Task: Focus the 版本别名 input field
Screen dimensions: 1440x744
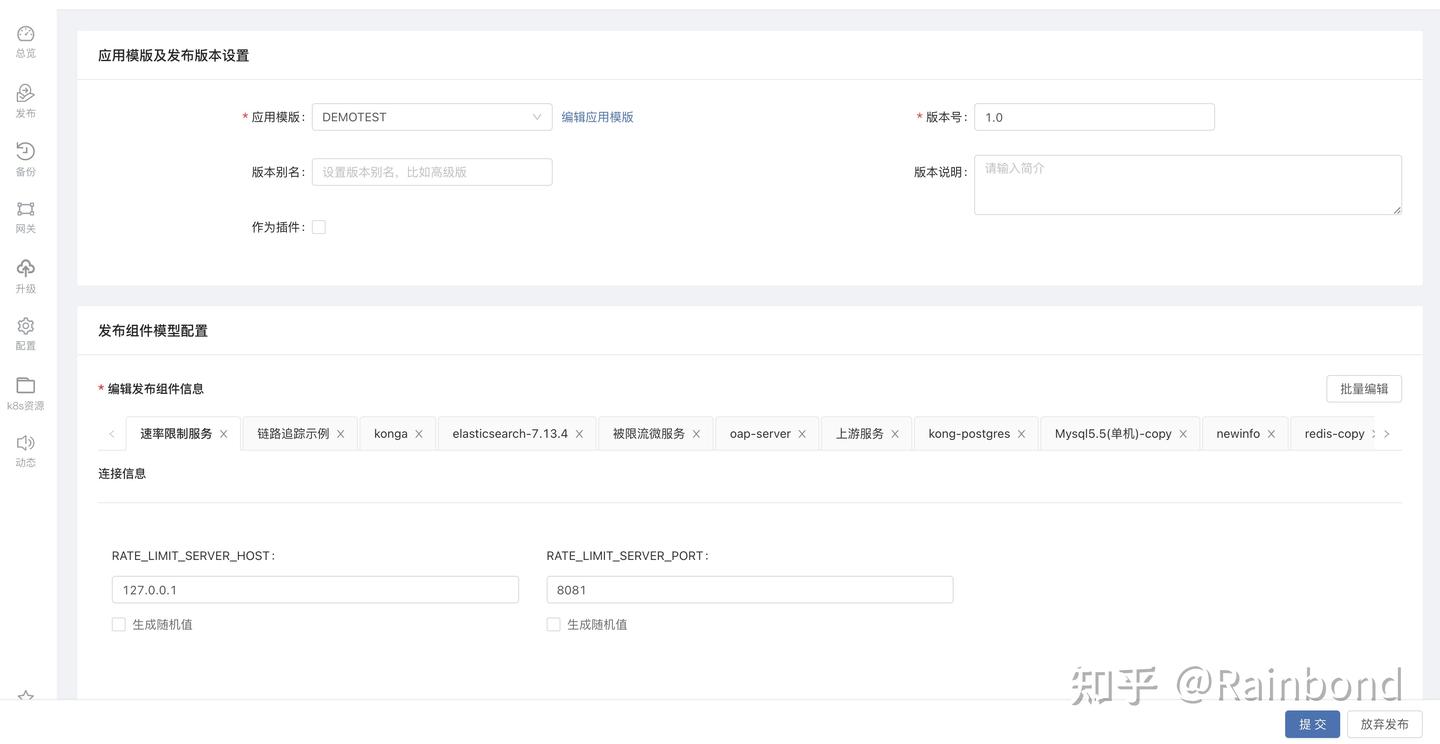Action: (432, 172)
